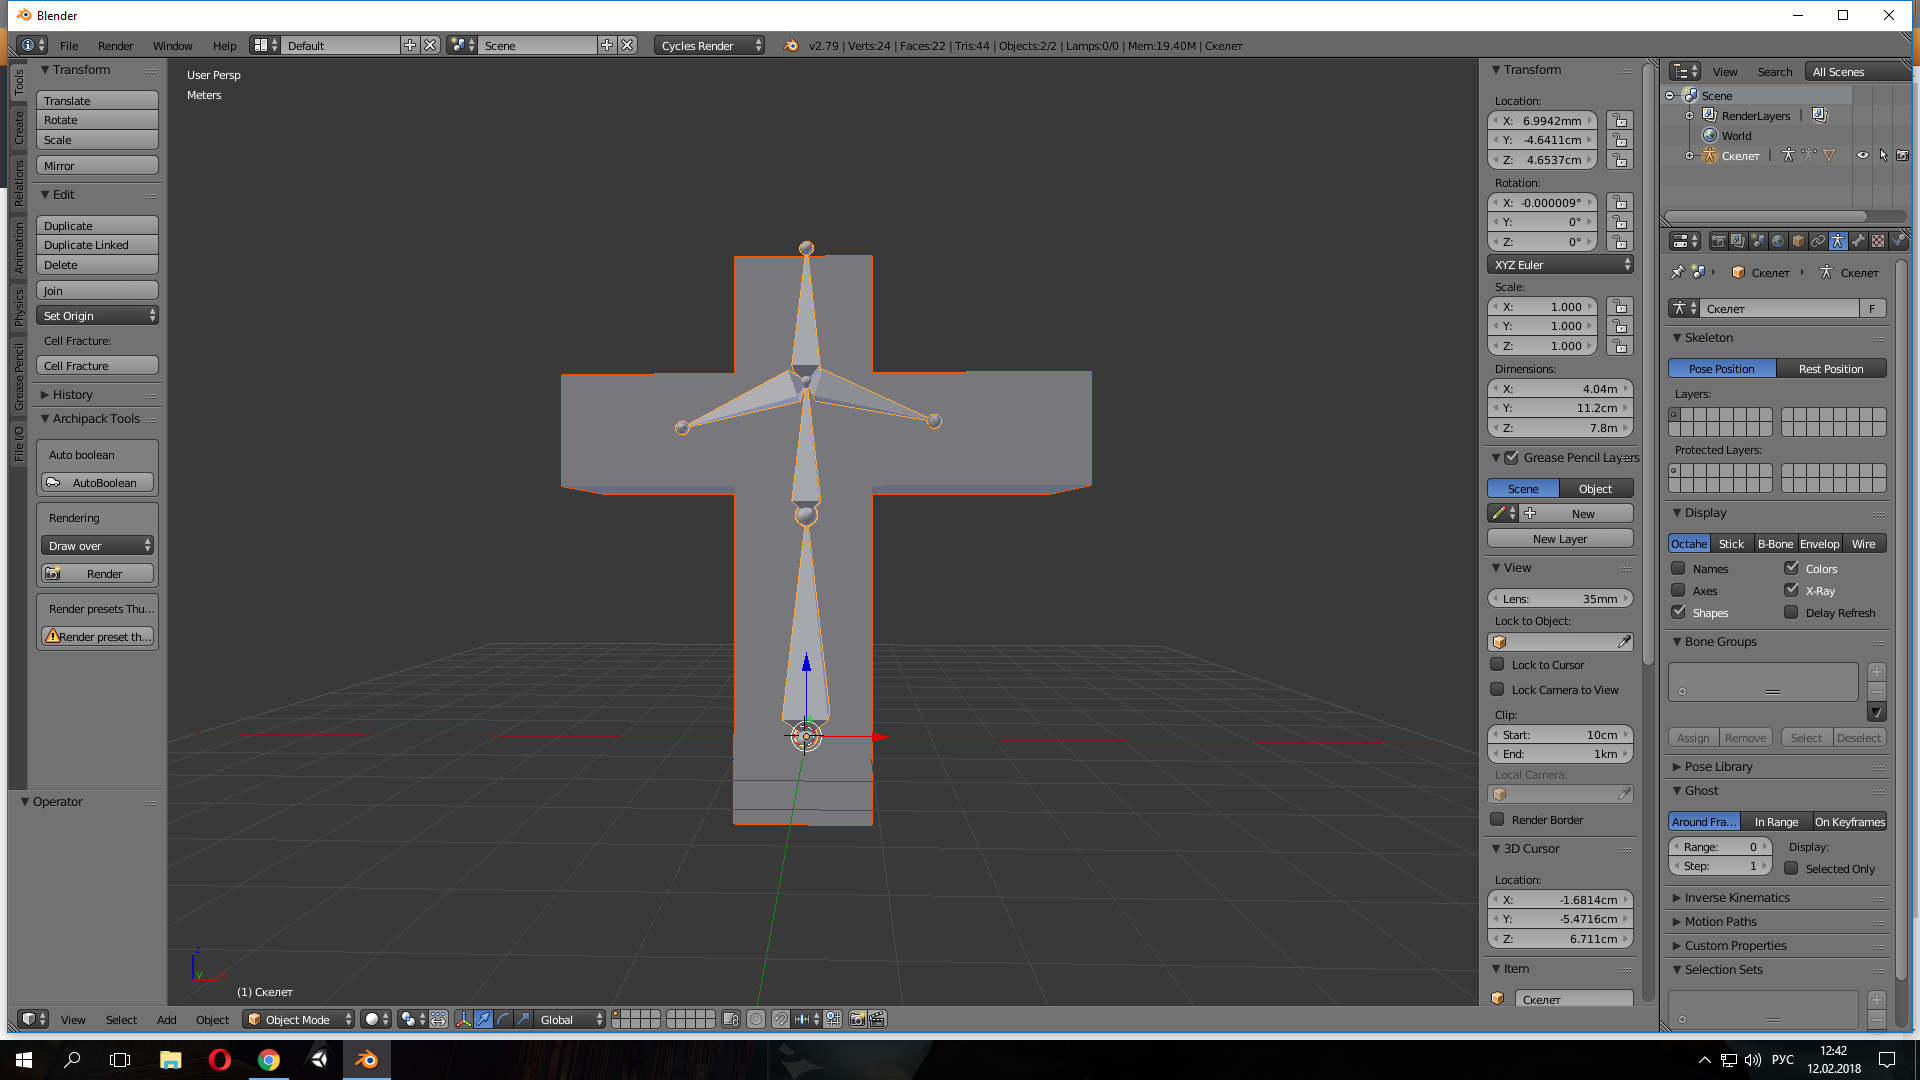Image resolution: width=1920 pixels, height=1080 pixels.
Task: Select the rotate manipulator arc icon
Action: [503, 1019]
